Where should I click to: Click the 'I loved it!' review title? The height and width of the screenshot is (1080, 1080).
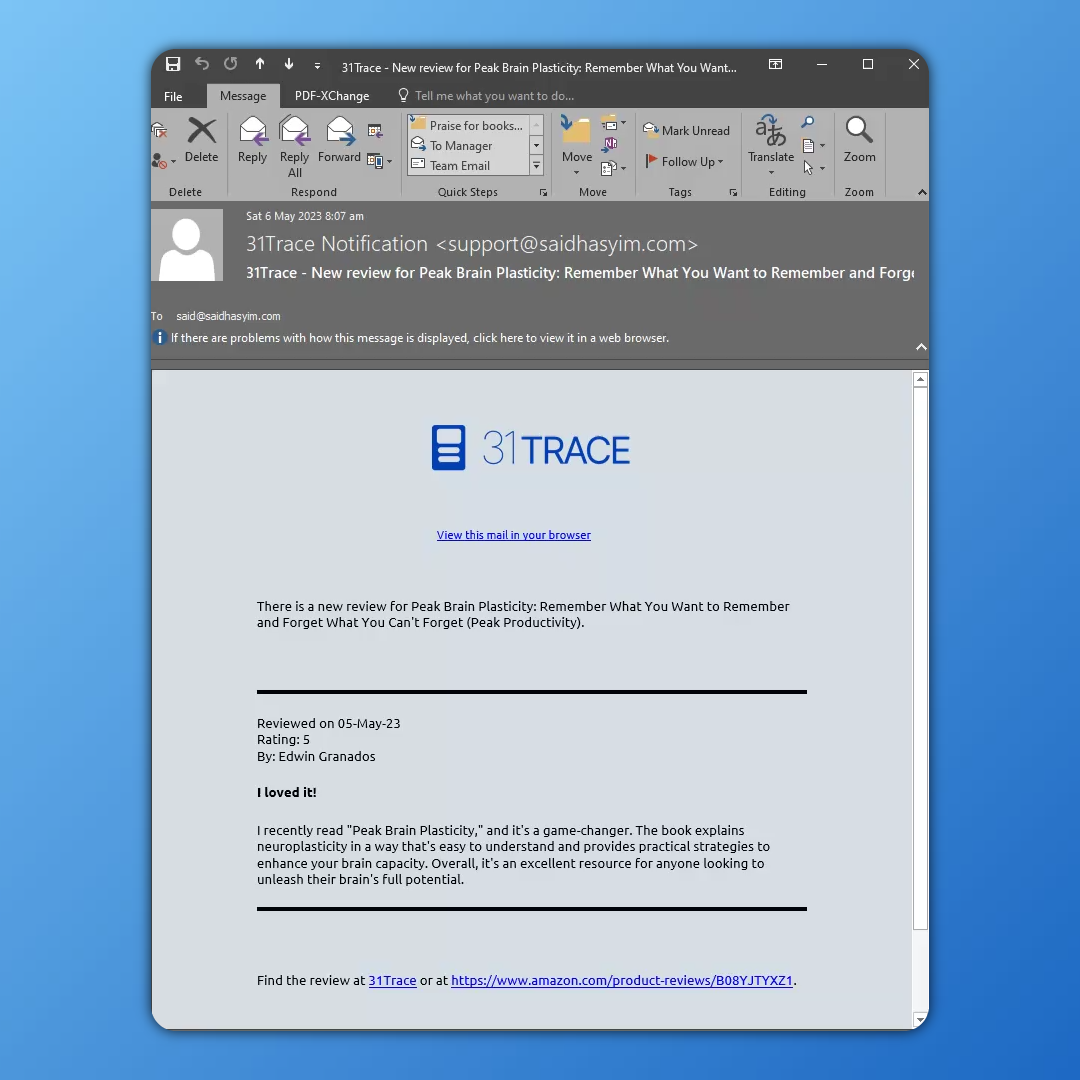click(x=287, y=792)
